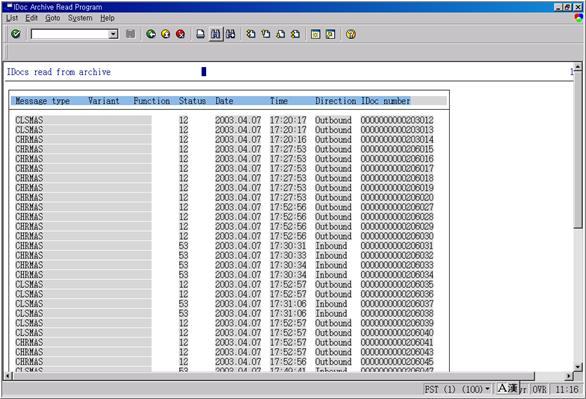
Task: Select IDoc number 0000000000206040
Action: pos(397,333)
